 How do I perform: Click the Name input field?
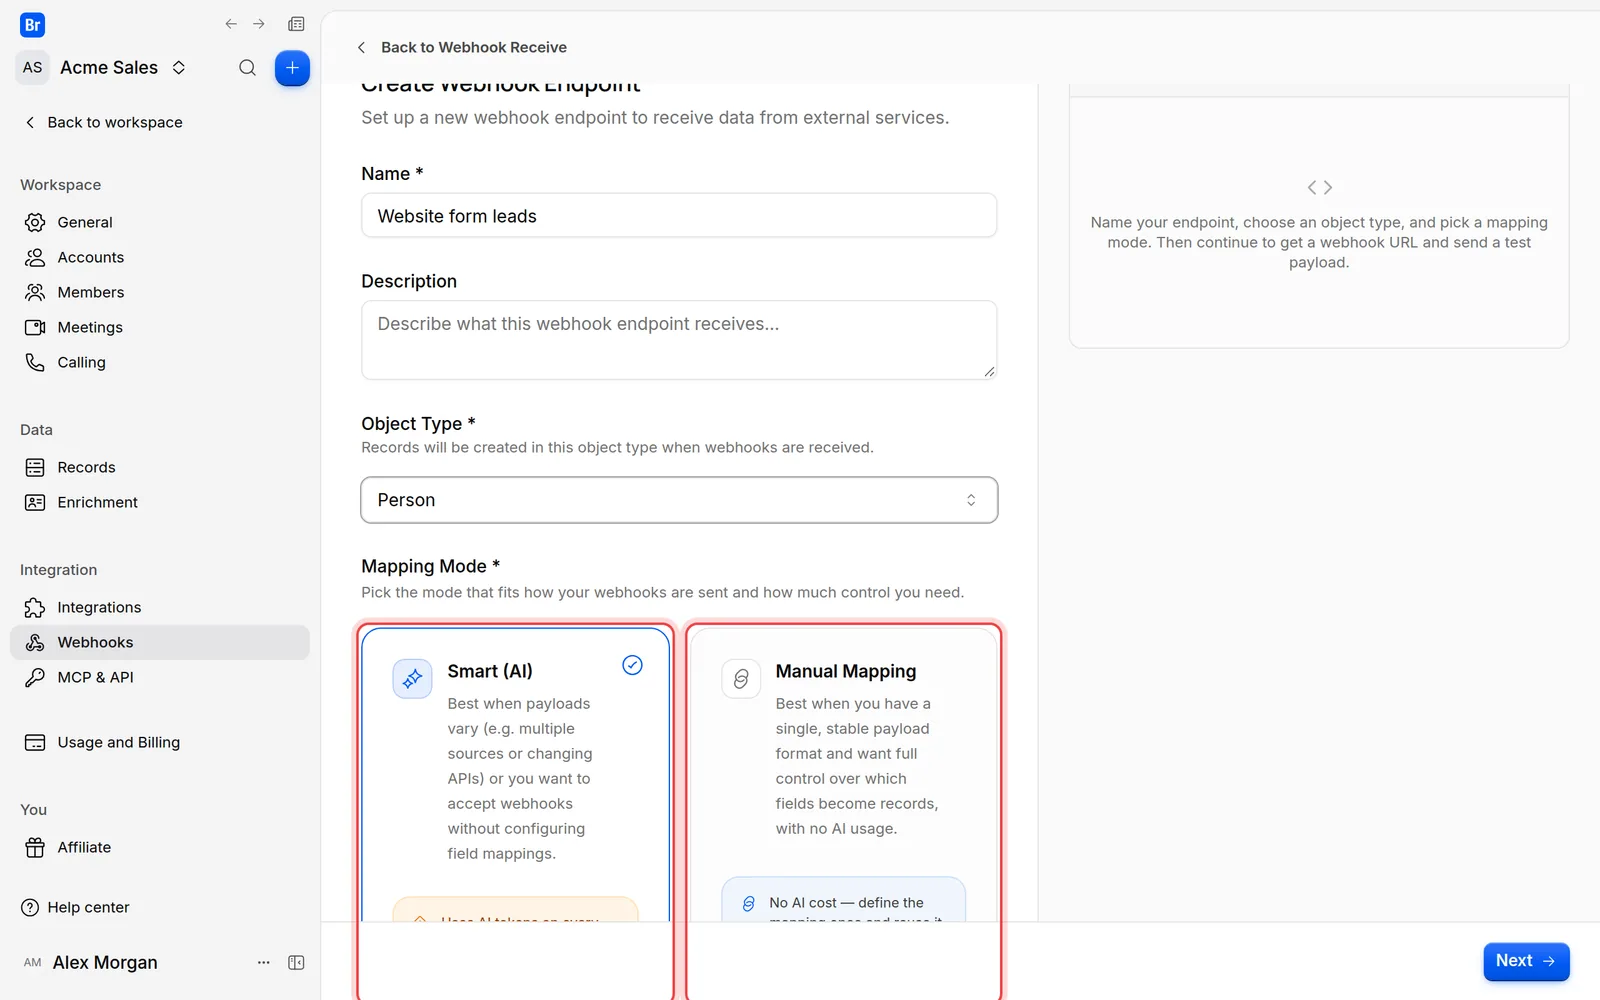[x=679, y=216]
